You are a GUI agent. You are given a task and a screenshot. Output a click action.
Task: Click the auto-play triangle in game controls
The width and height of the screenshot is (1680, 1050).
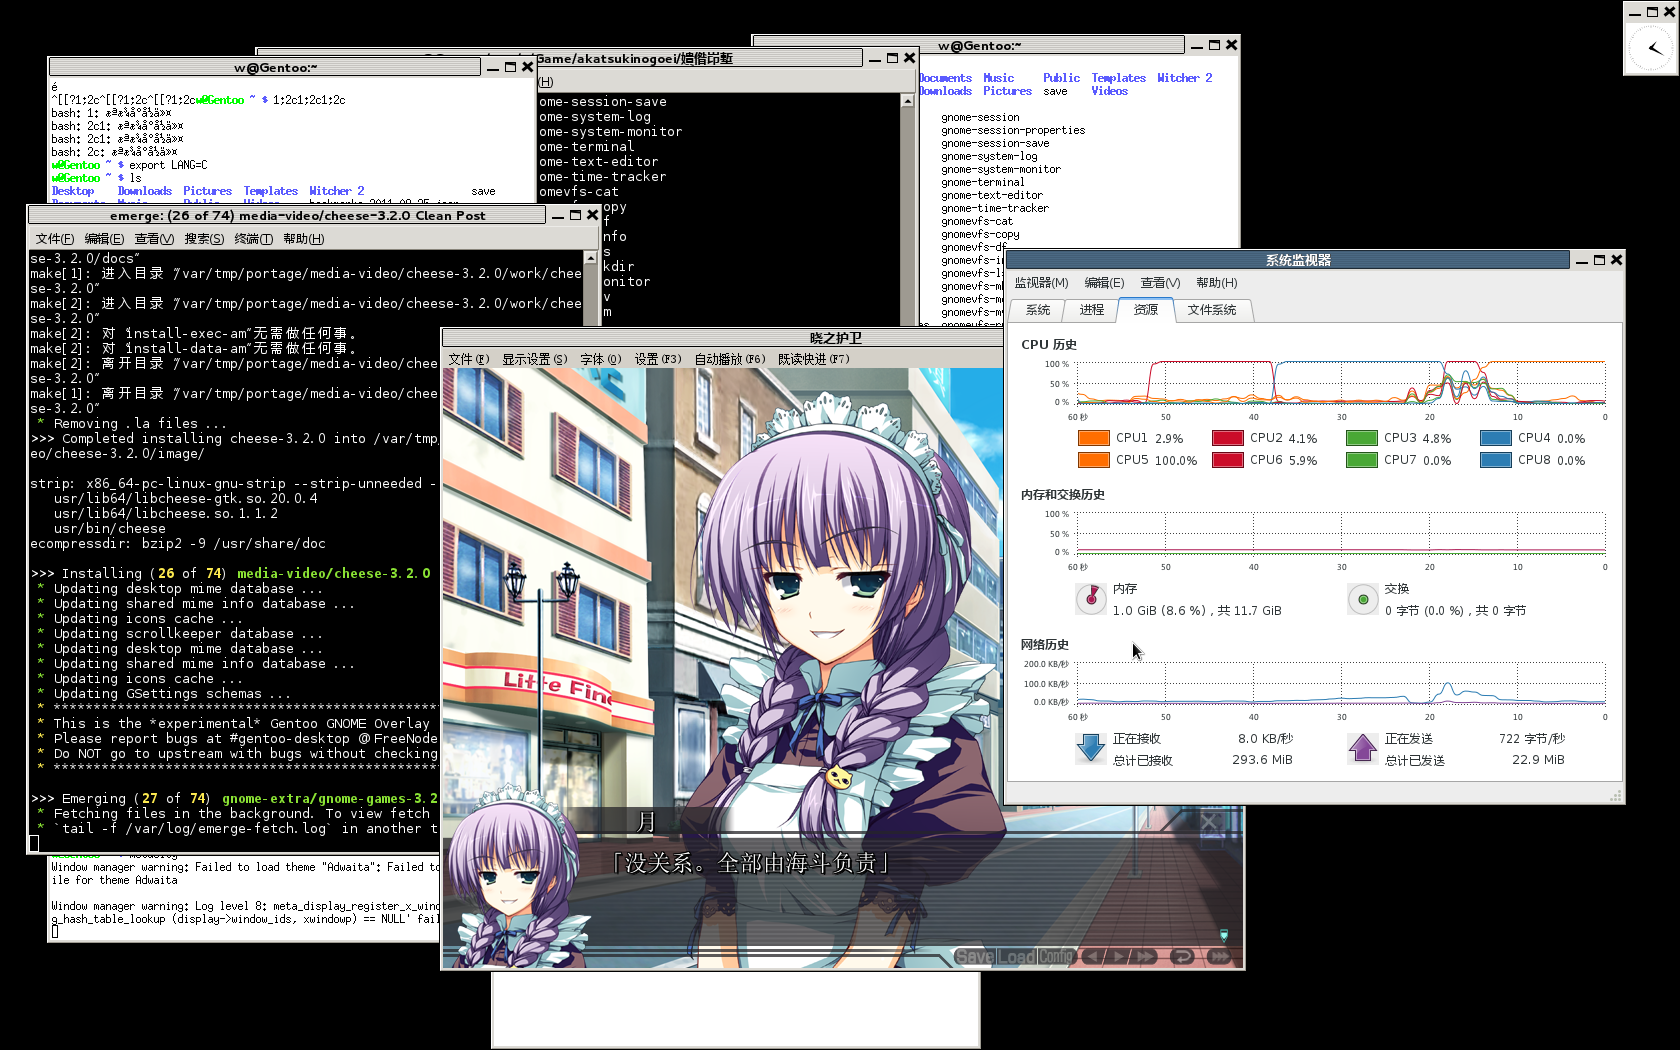(1119, 957)
